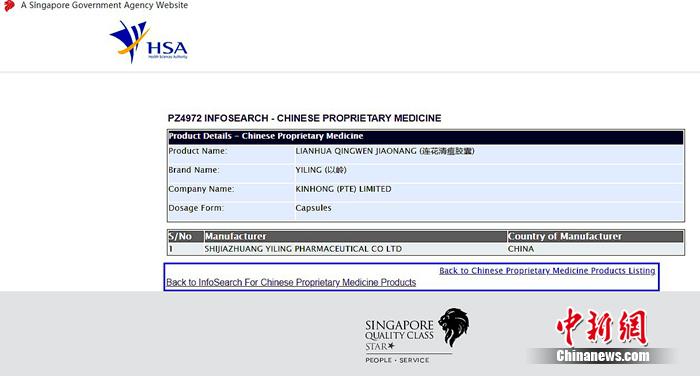Click the Product Details table header bar
Image resolution: width=700 pixels, height=376 pixels.
tap(425, 137)
